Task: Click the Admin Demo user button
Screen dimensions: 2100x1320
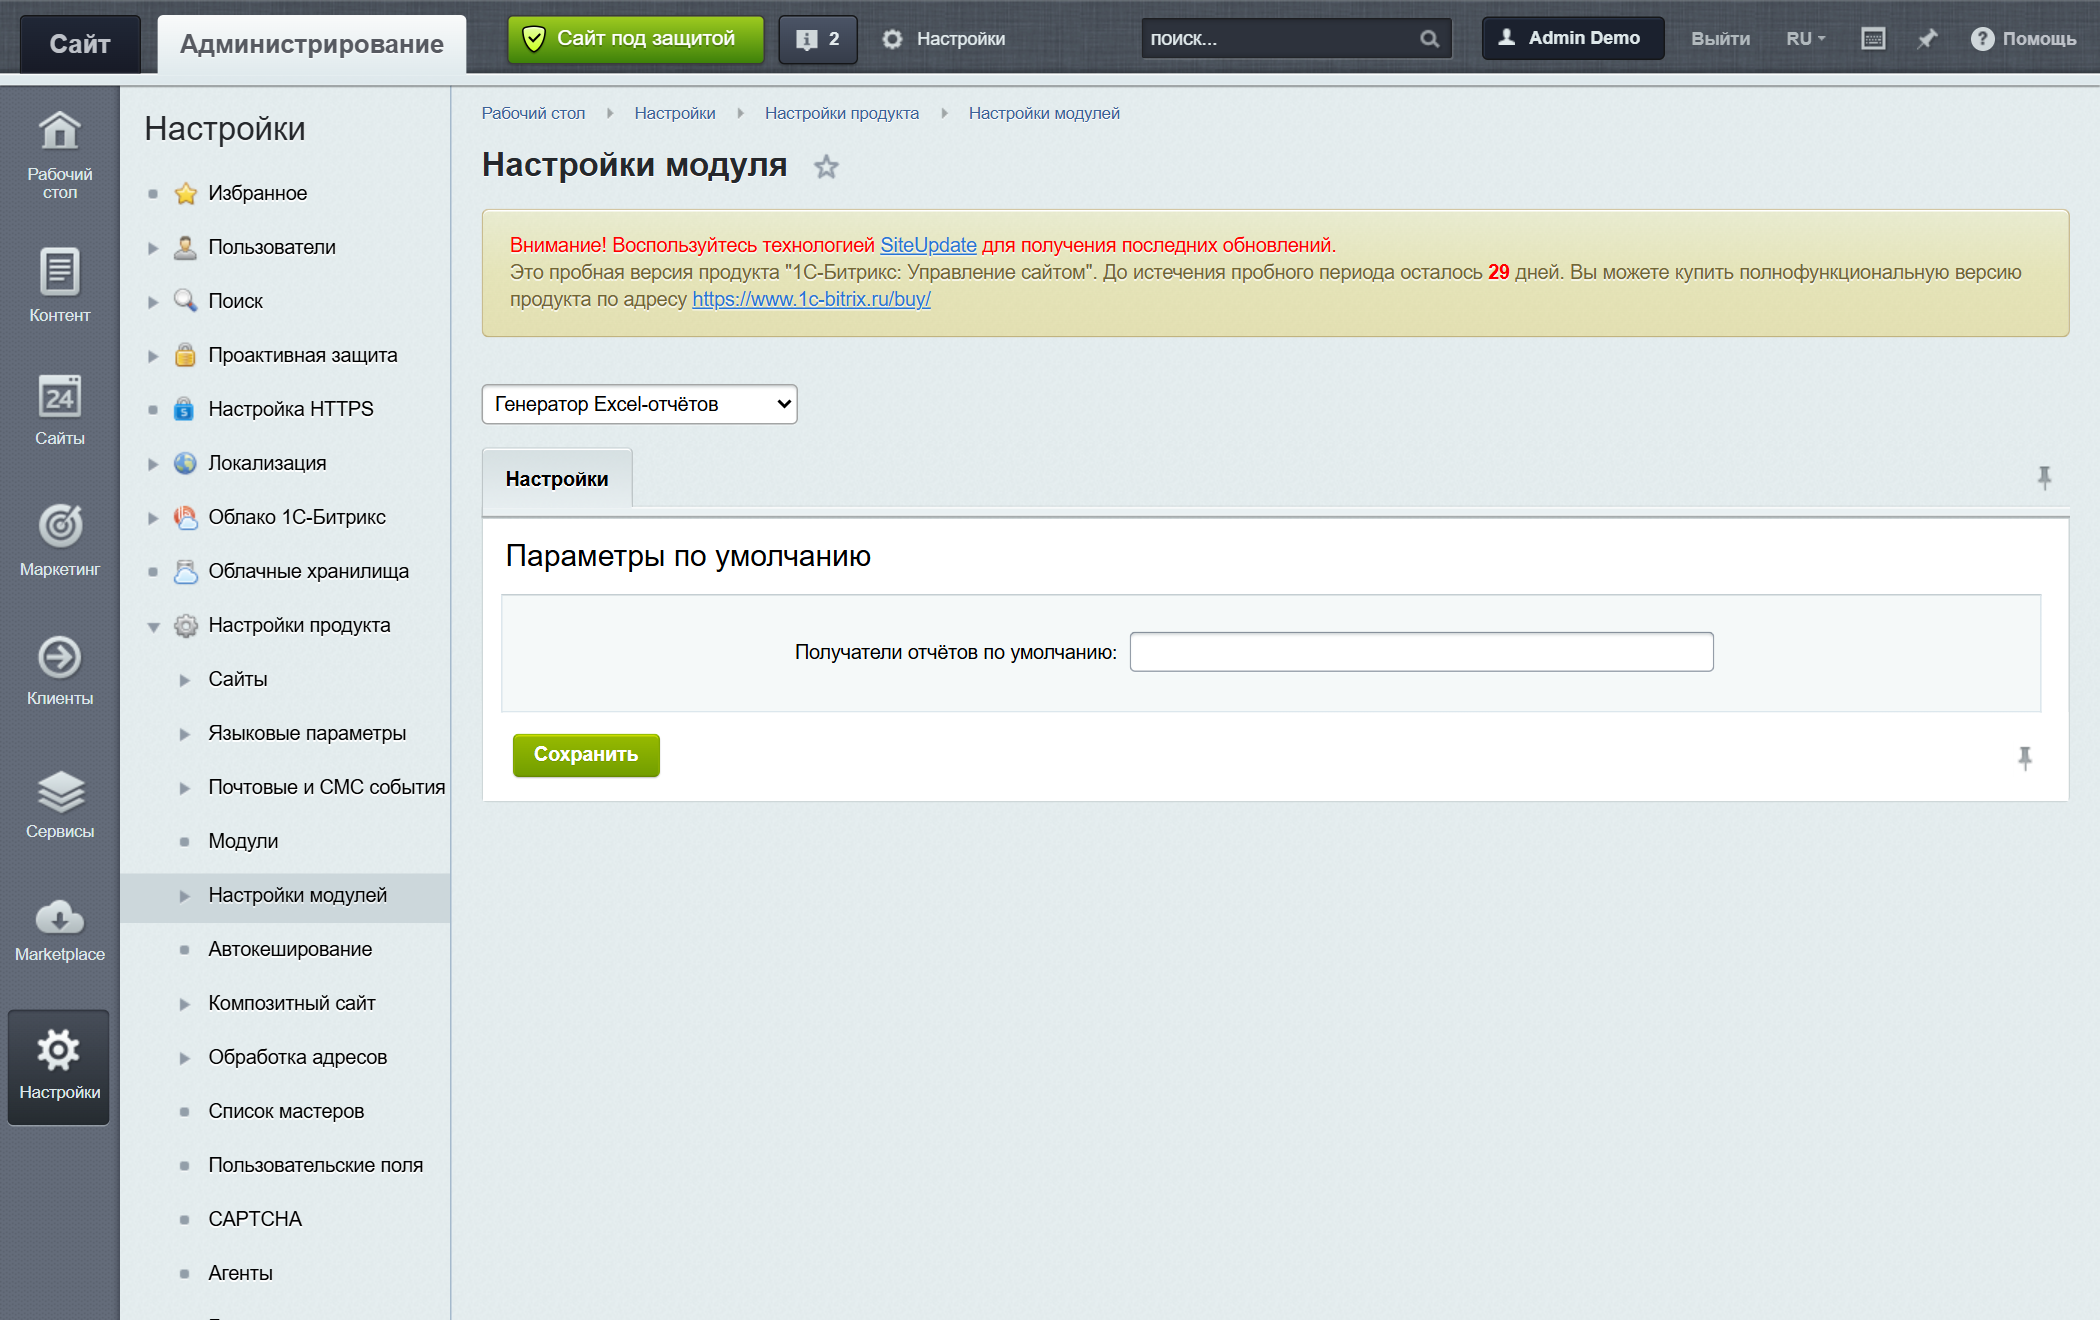Action: point(1573,38)
